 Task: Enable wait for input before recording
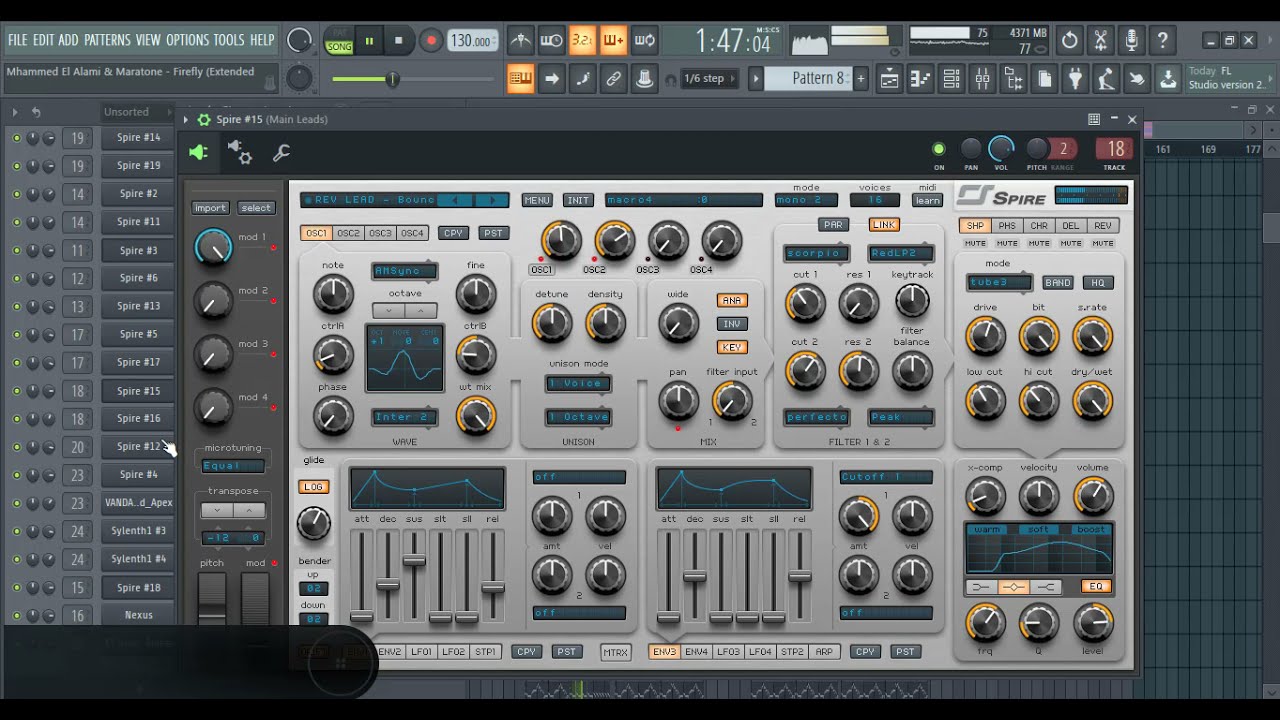point(551,40)
